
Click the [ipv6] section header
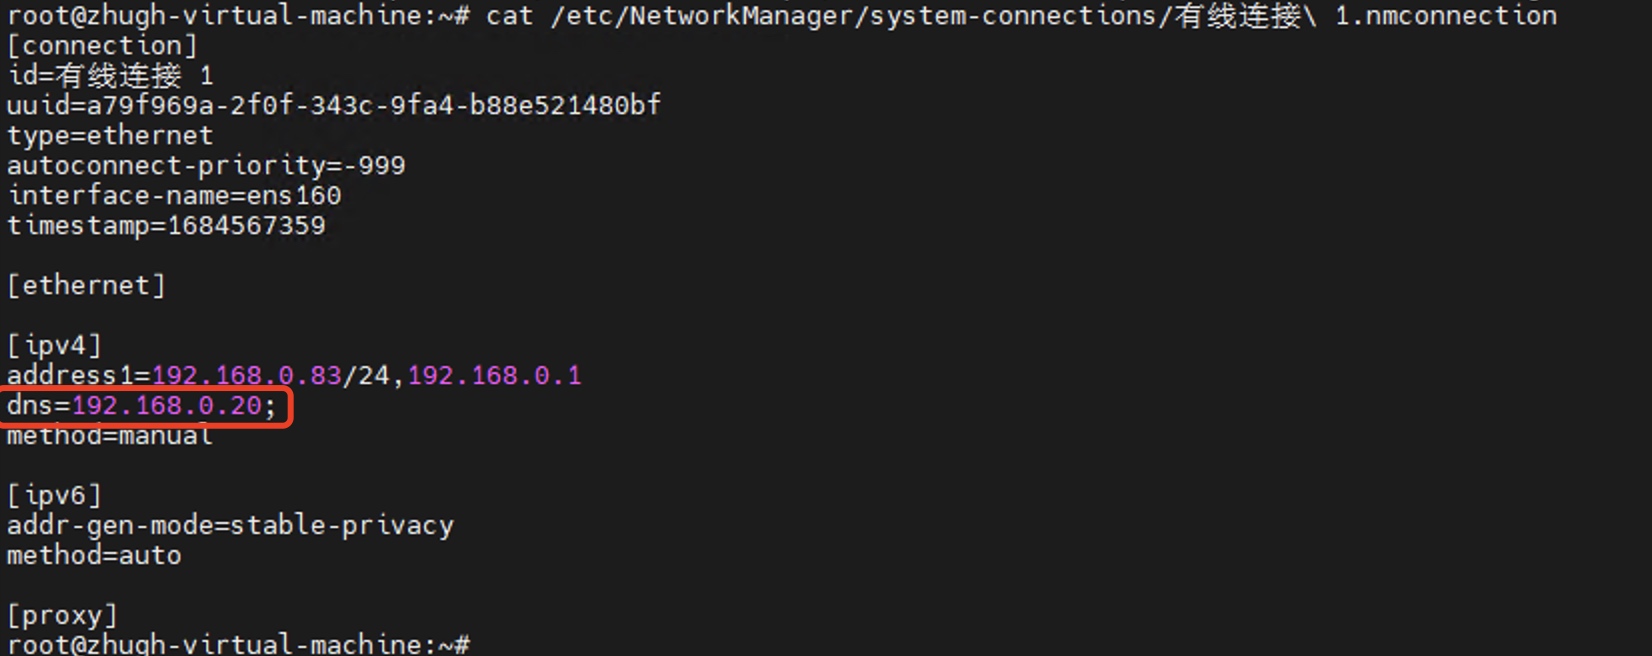[54, 496]
